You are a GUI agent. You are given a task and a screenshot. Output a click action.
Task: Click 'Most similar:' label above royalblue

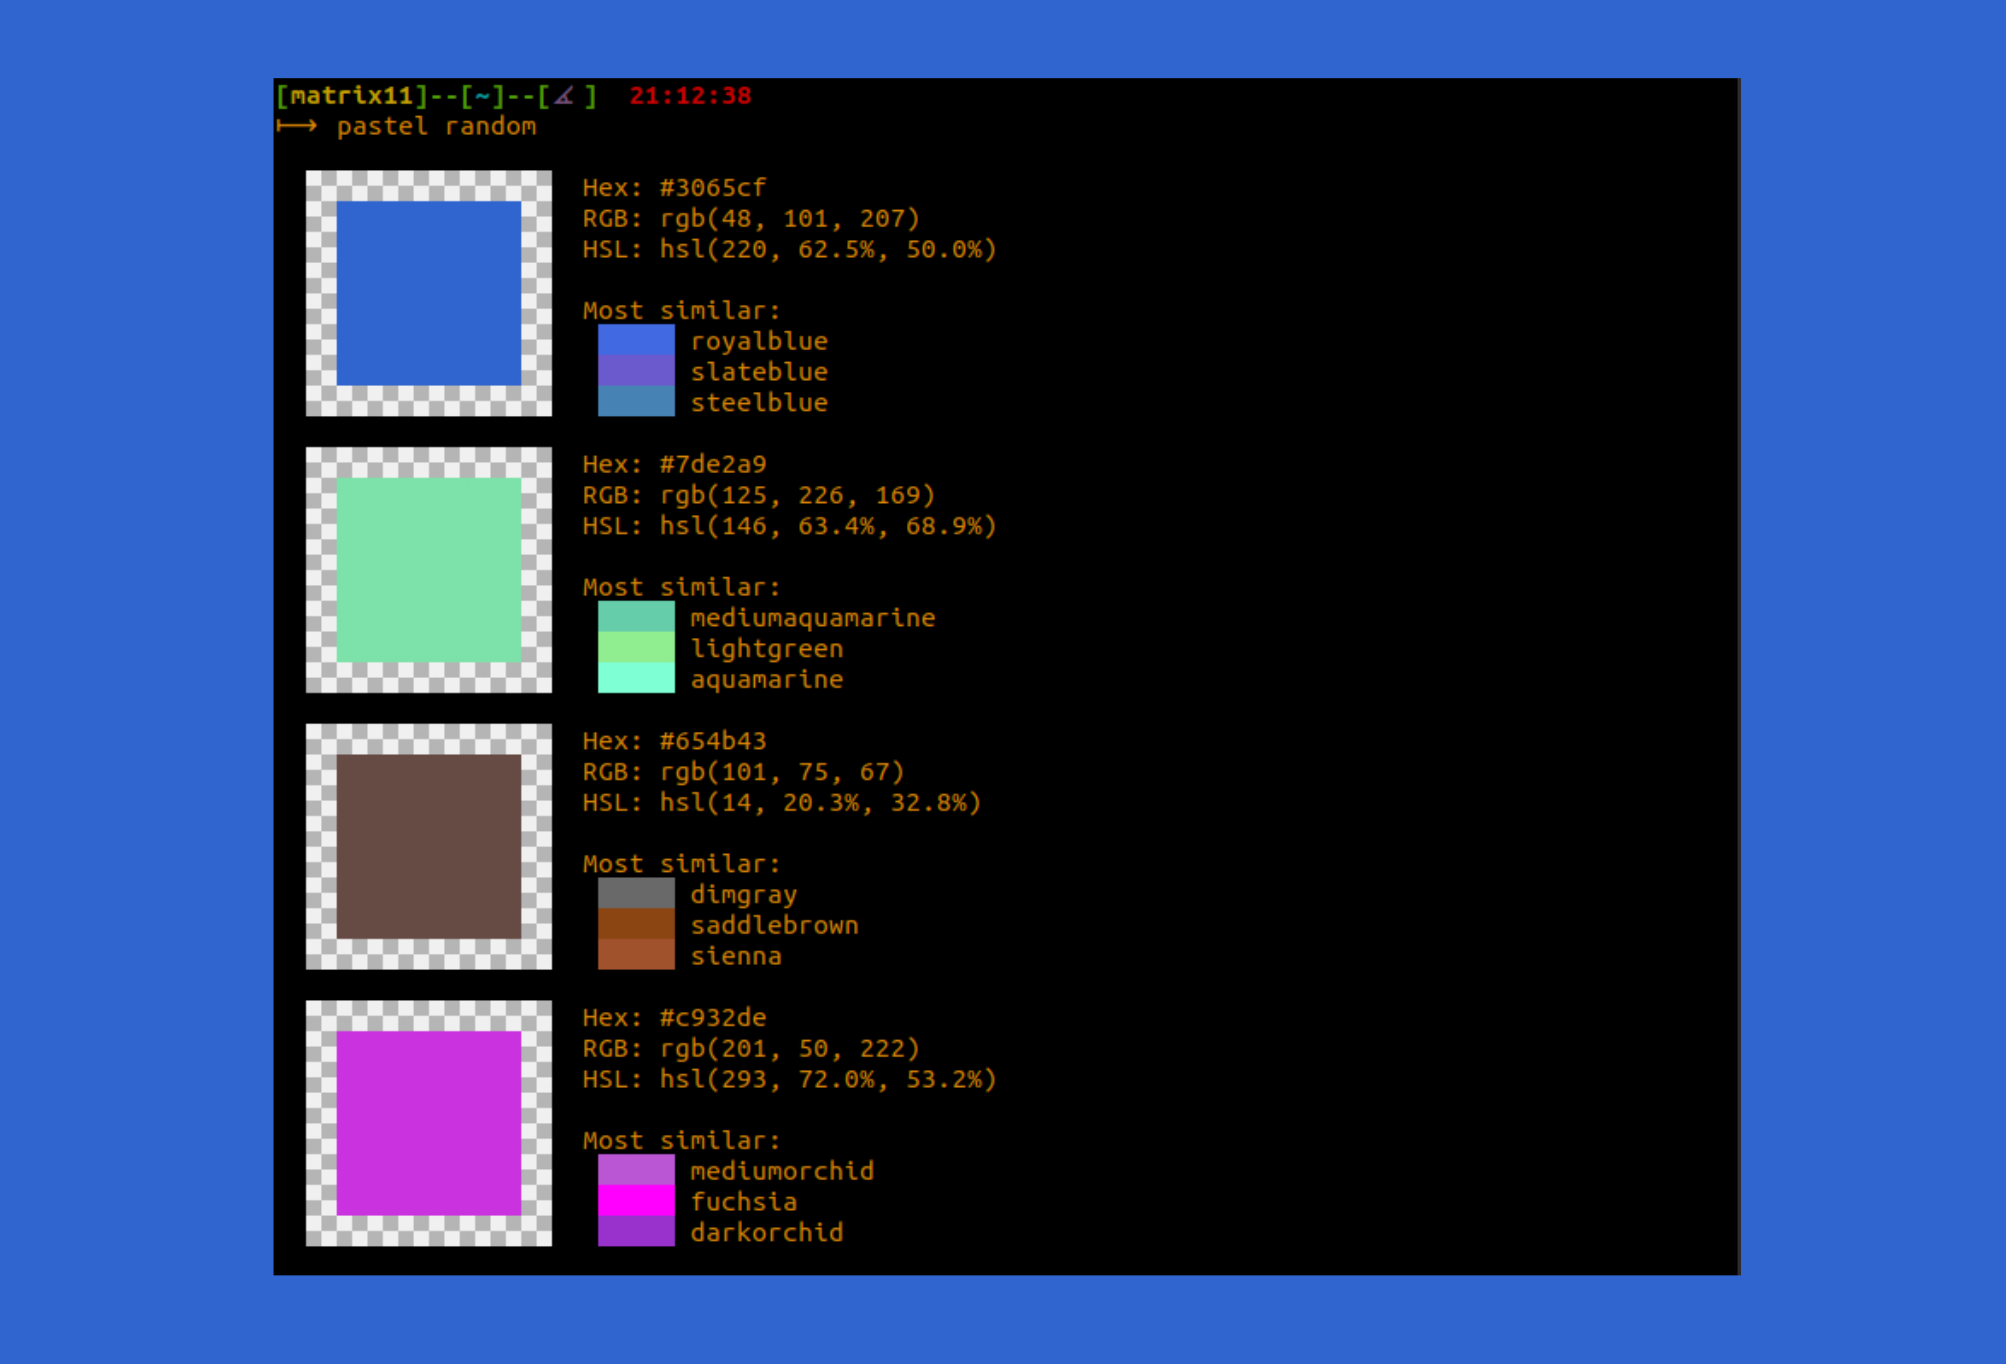[682, 310]
